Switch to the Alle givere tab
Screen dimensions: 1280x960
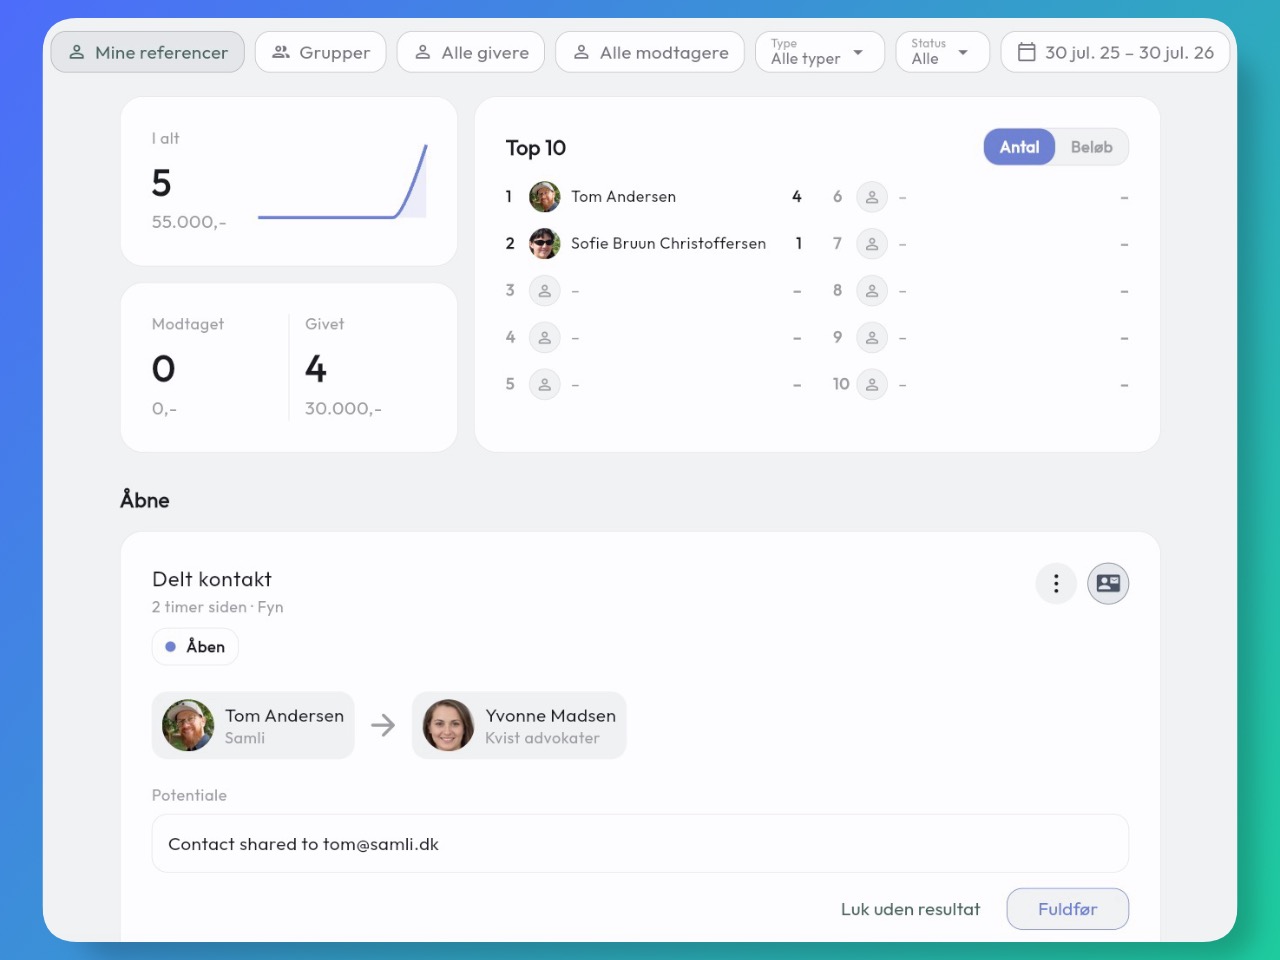(x=471, y=52)
